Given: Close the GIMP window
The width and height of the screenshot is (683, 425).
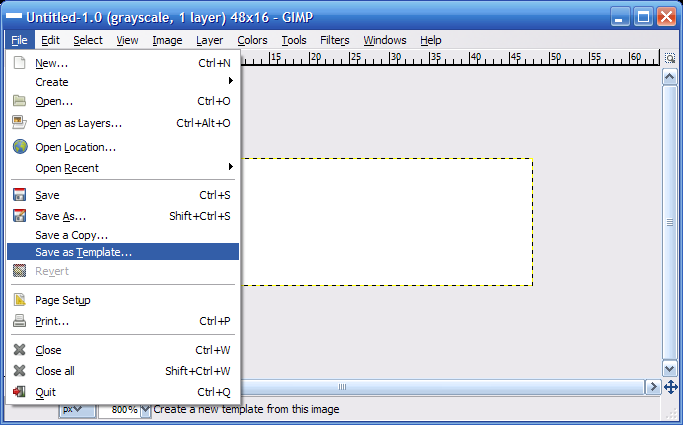Looking at the screenshot, I should 666,17.
